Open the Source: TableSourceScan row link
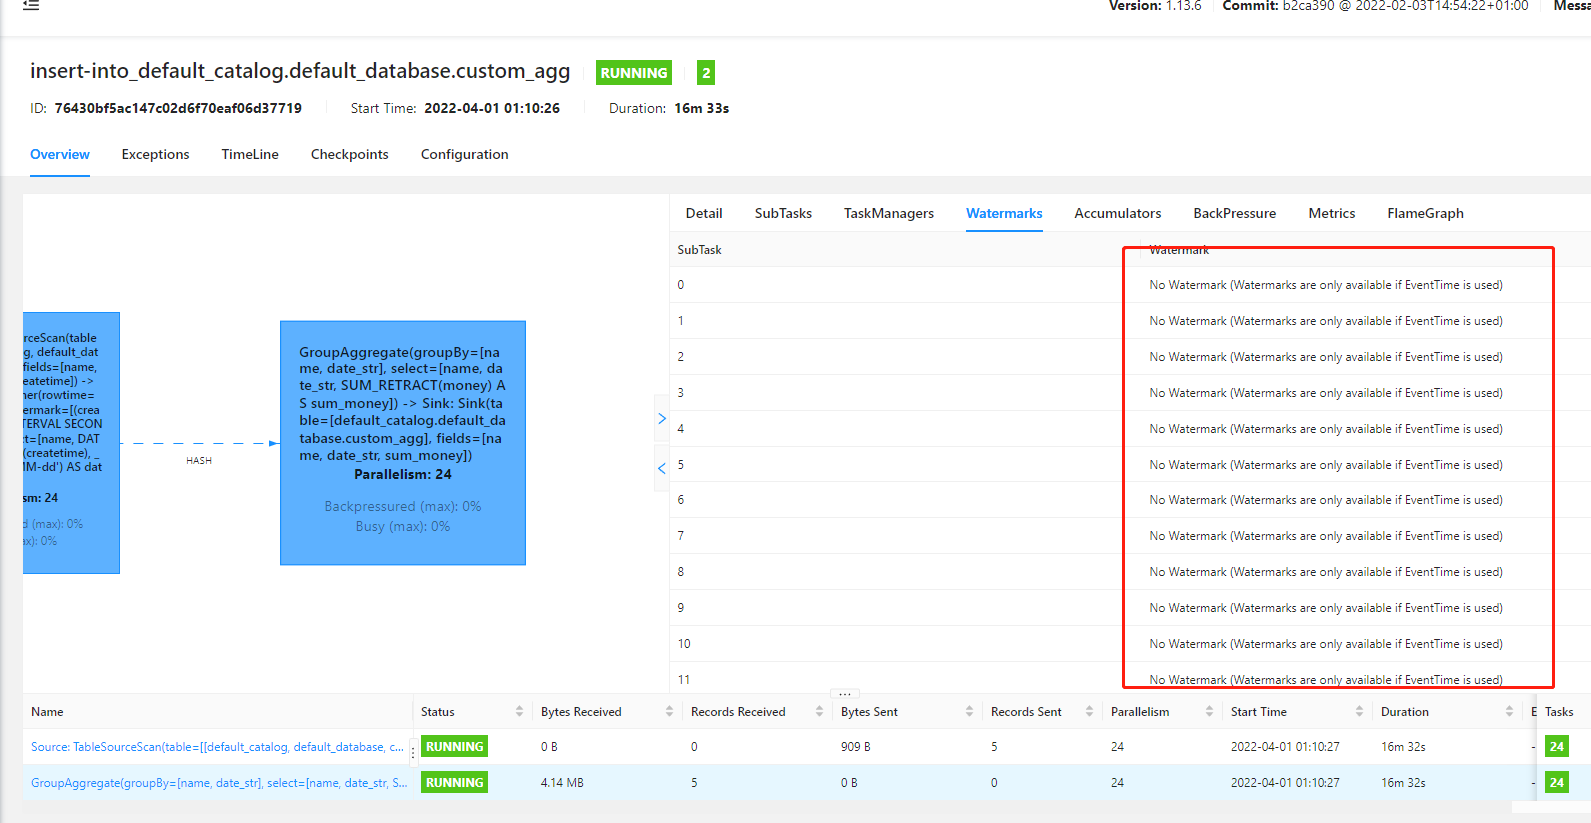The image size is (1591, 823). (217, 747)
